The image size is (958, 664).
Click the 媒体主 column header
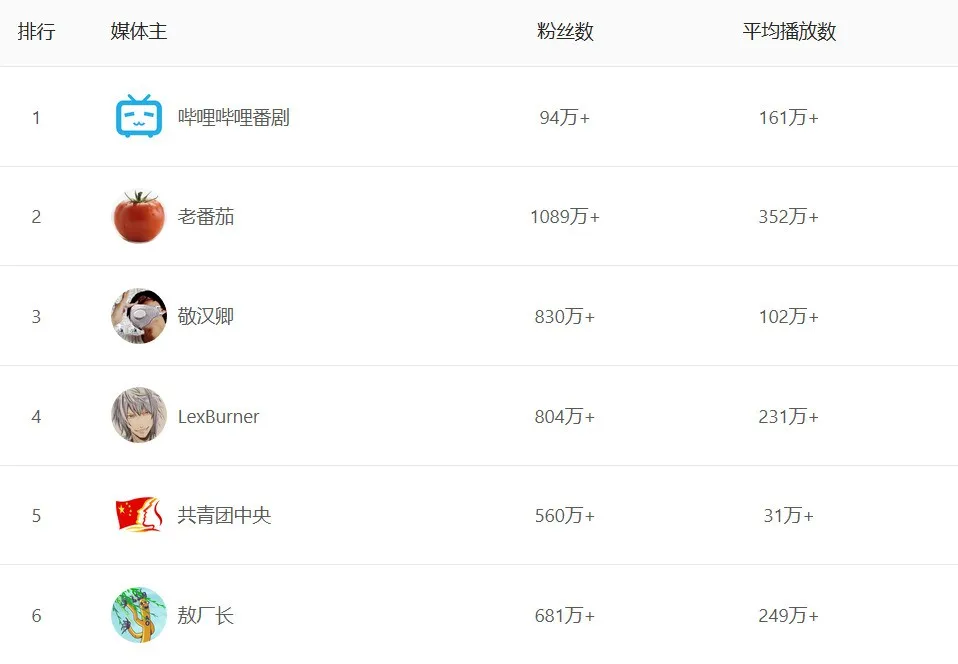coord(139,32)
